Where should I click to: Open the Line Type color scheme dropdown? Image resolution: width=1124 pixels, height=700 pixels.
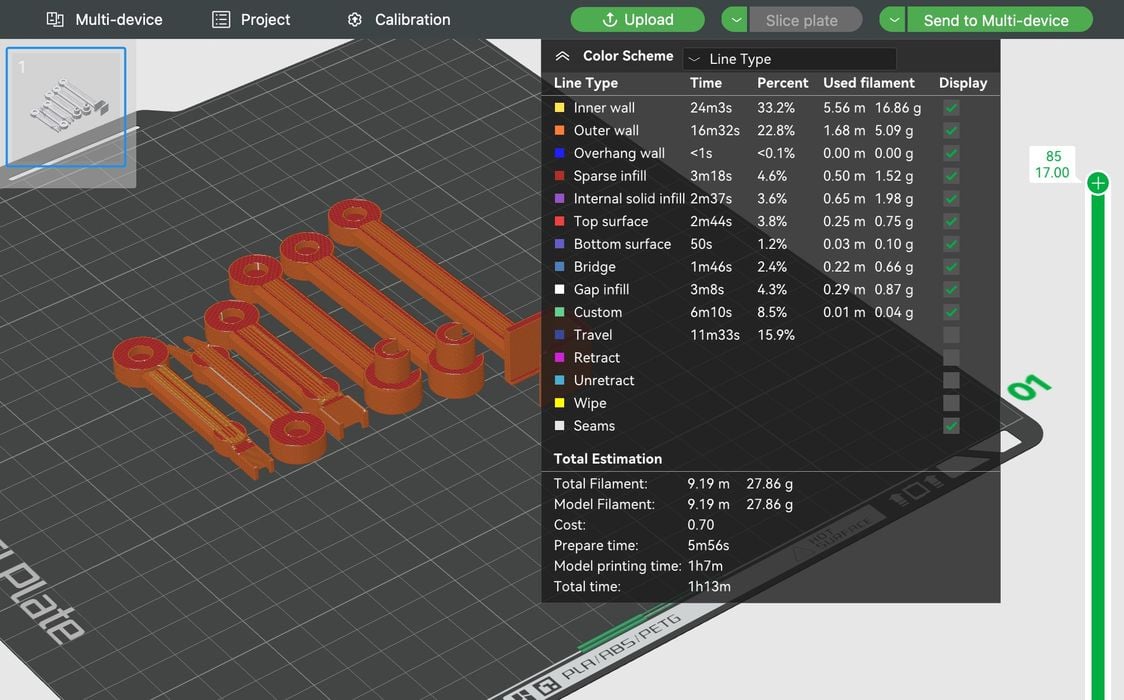click(790, 59)
